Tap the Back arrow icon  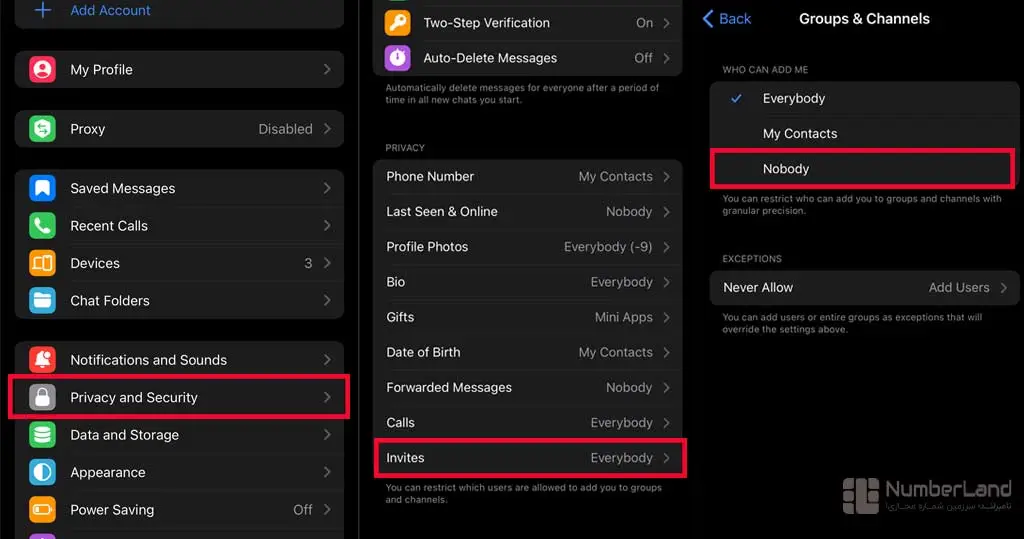(707, 18)
